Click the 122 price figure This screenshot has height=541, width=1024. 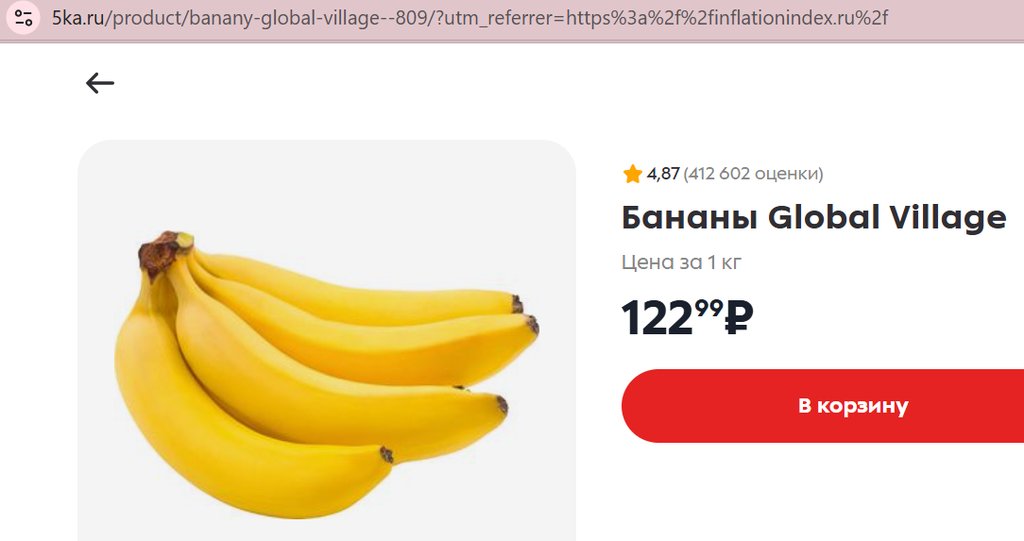point(657,319)
